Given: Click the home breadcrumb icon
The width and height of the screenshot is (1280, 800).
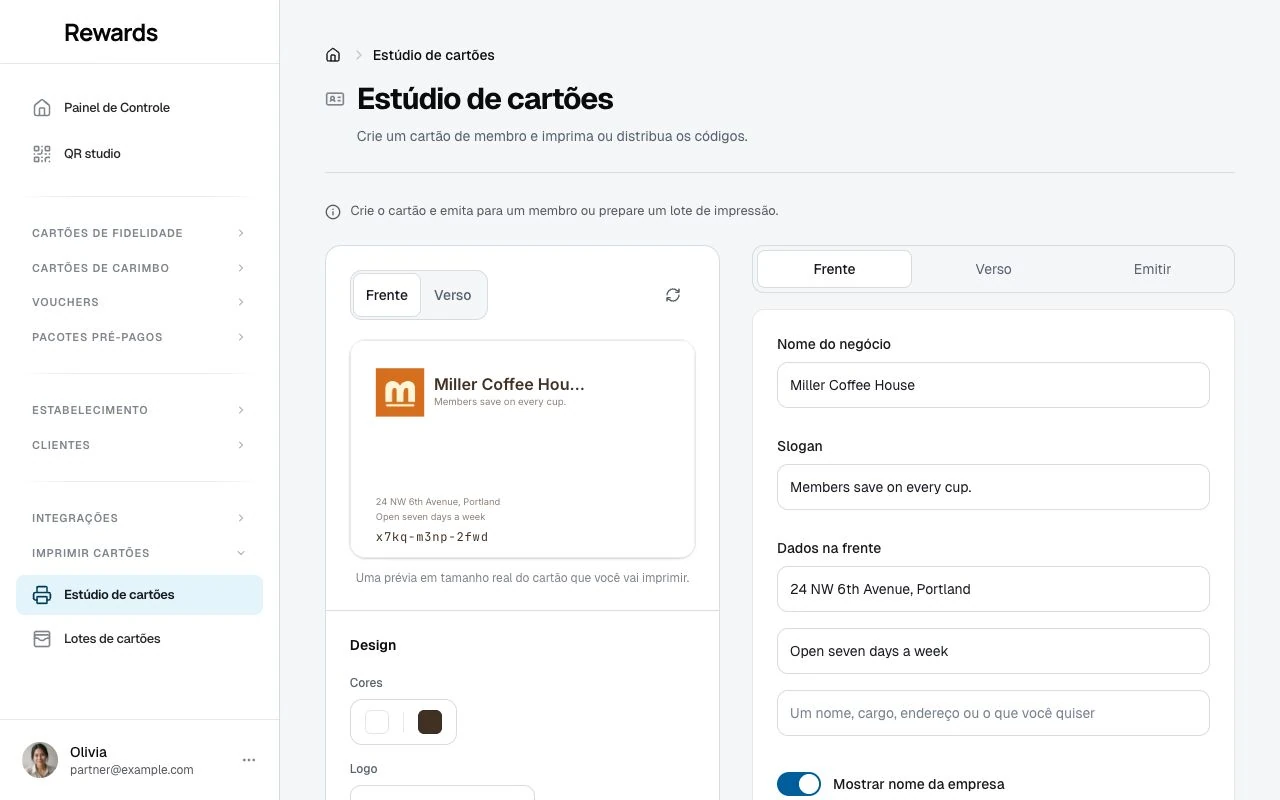Looking at the screenshot, I should [x=333, y=55].
